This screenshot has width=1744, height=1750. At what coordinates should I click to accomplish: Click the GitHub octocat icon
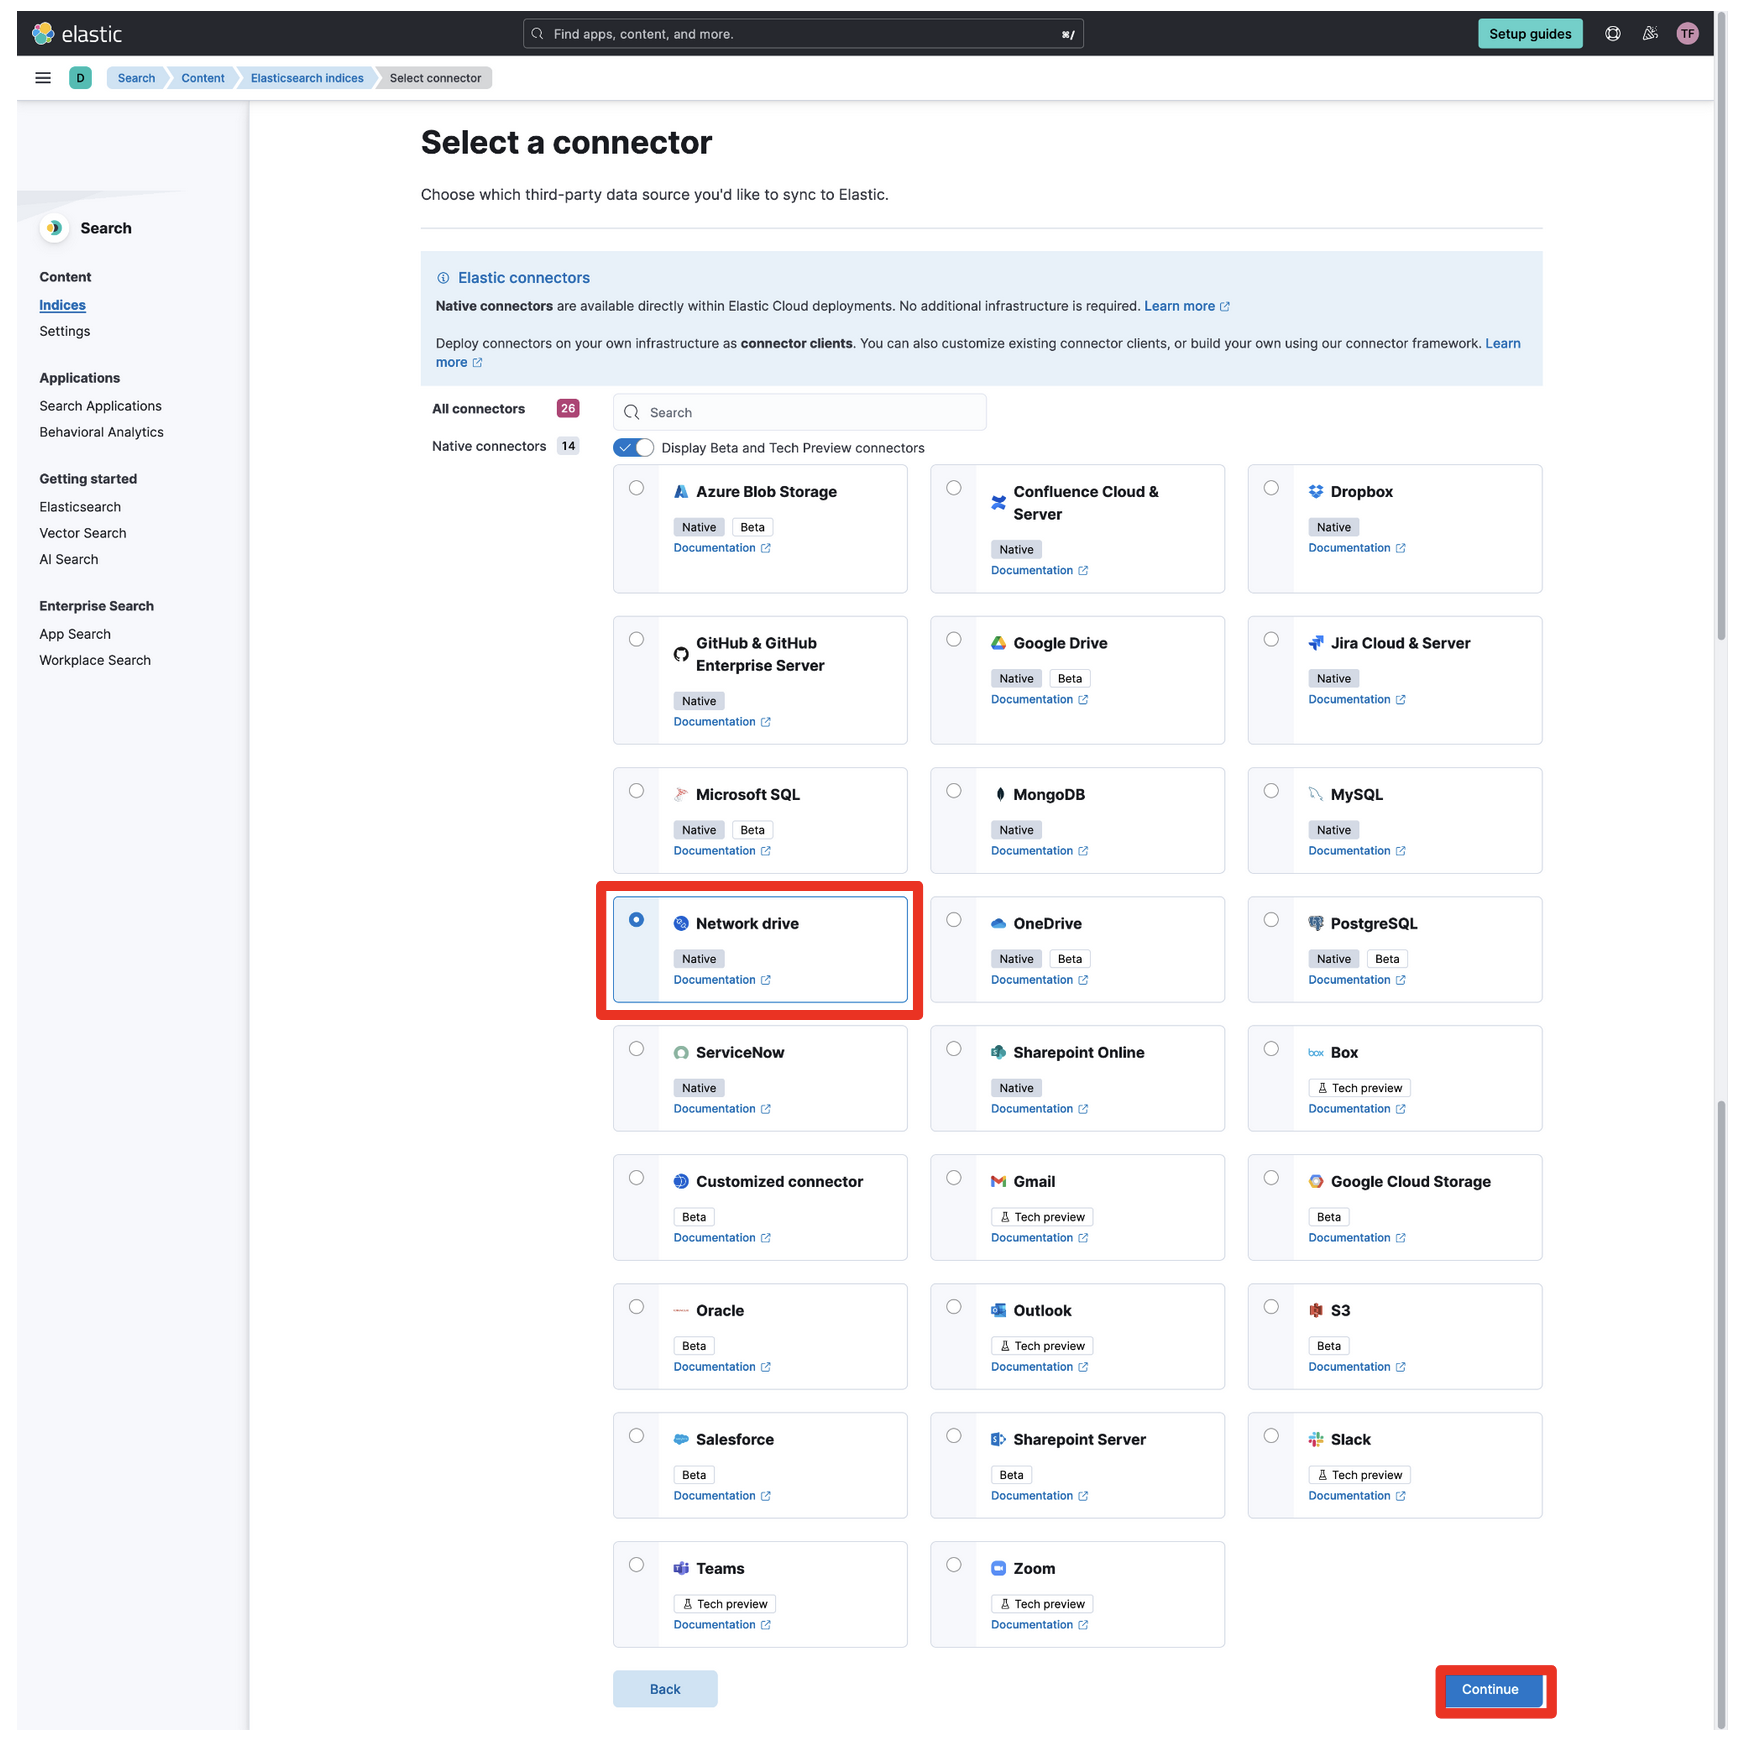(x=681, y=654)
